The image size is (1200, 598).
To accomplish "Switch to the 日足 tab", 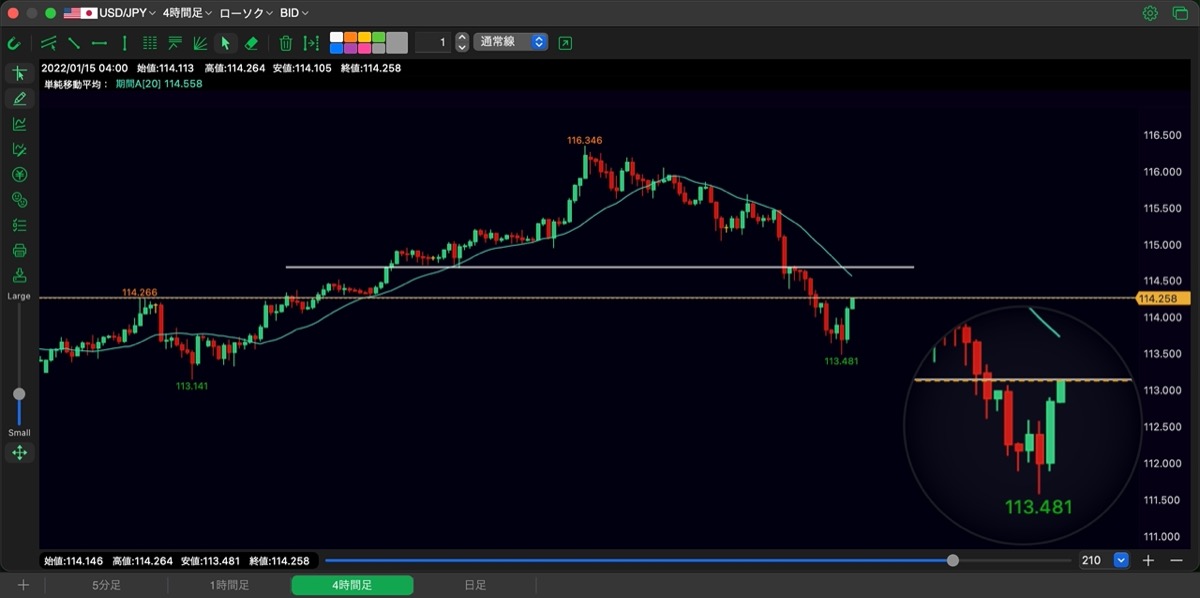I will (x=475, y=585).
